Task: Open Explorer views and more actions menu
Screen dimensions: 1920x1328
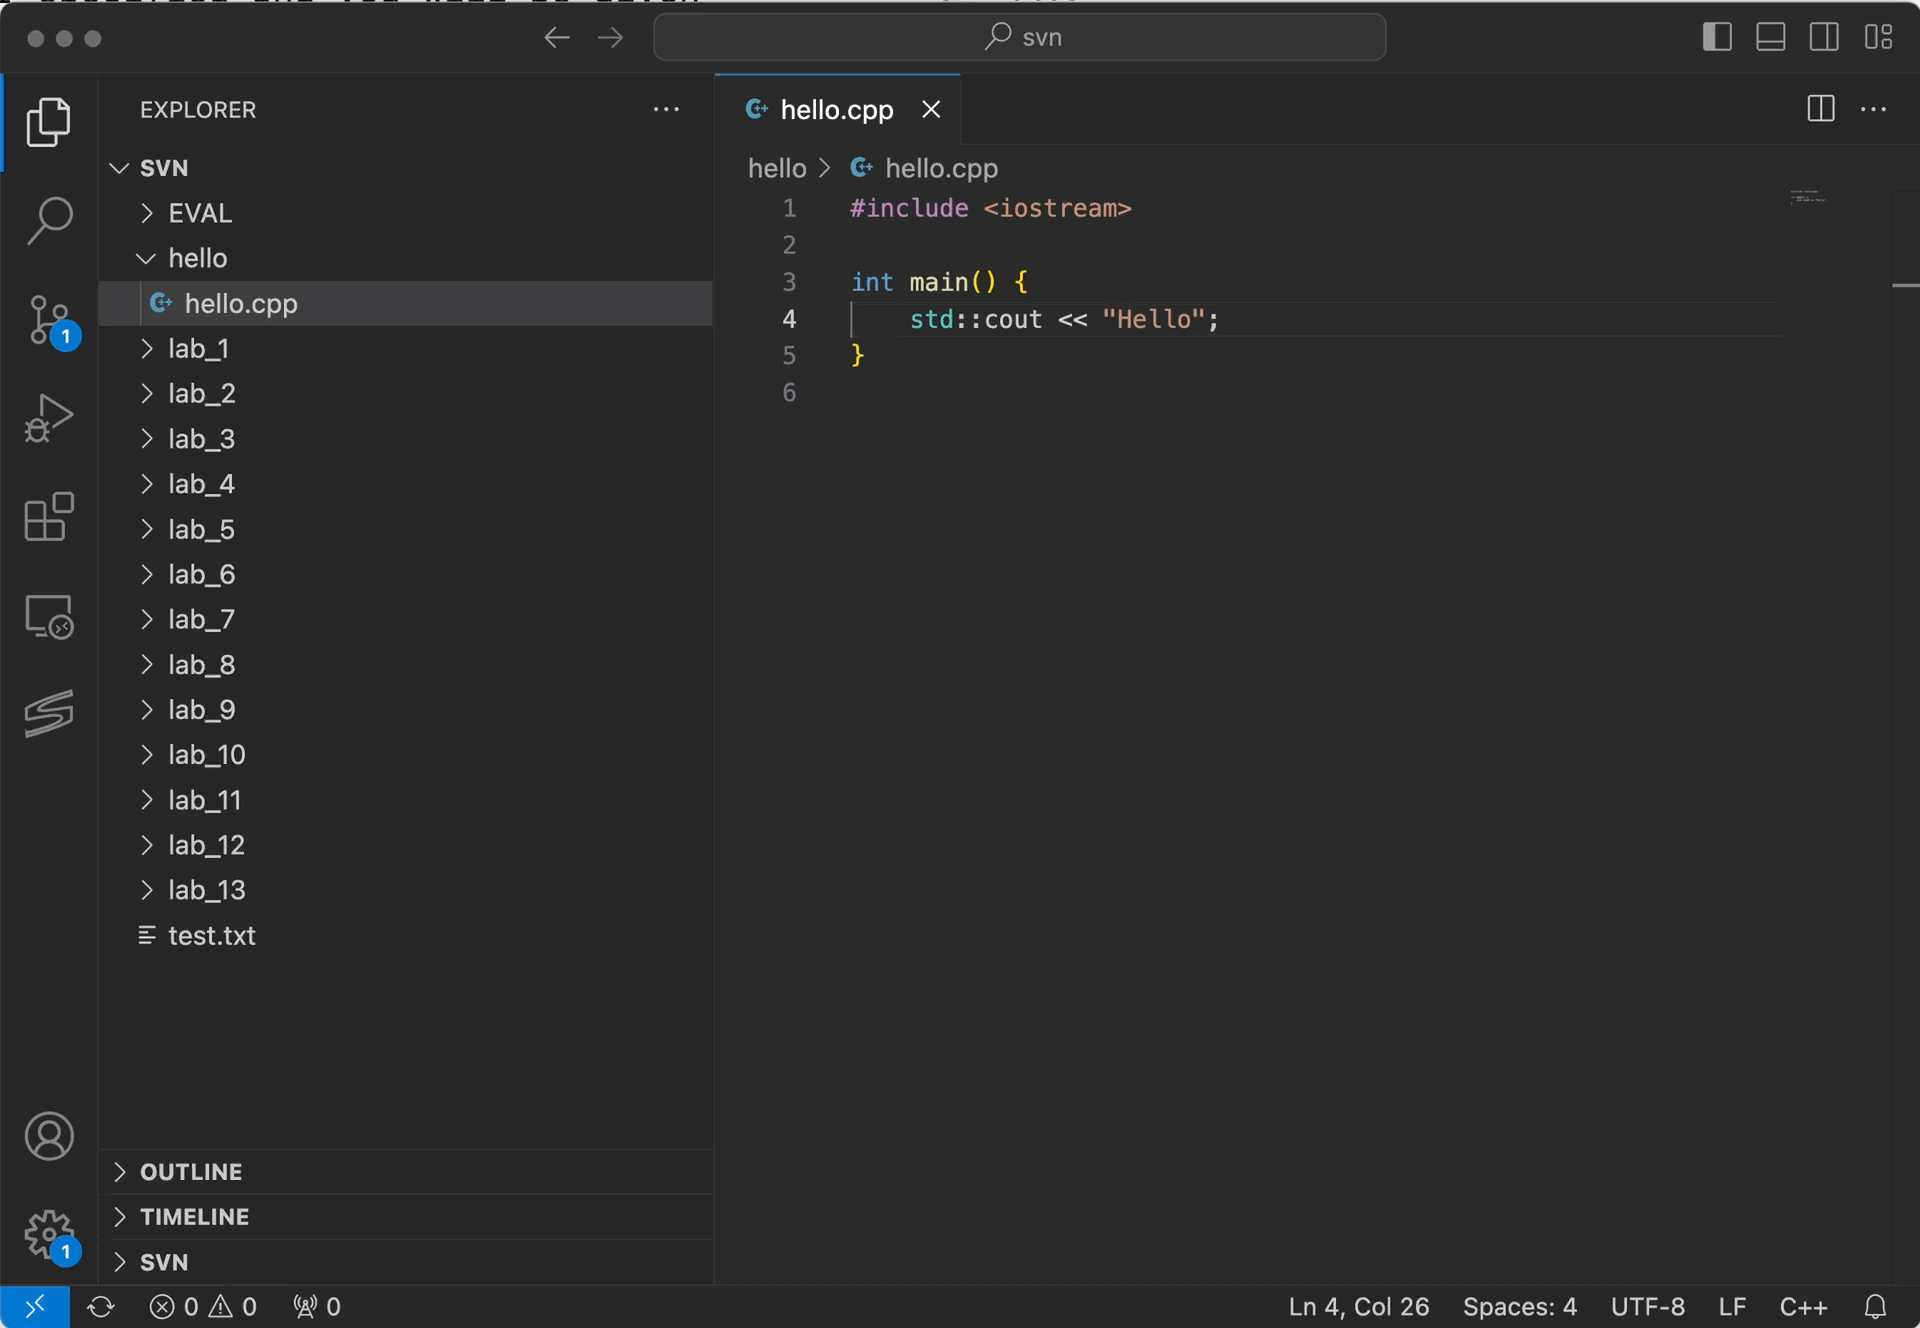Action: click(666, 110)
